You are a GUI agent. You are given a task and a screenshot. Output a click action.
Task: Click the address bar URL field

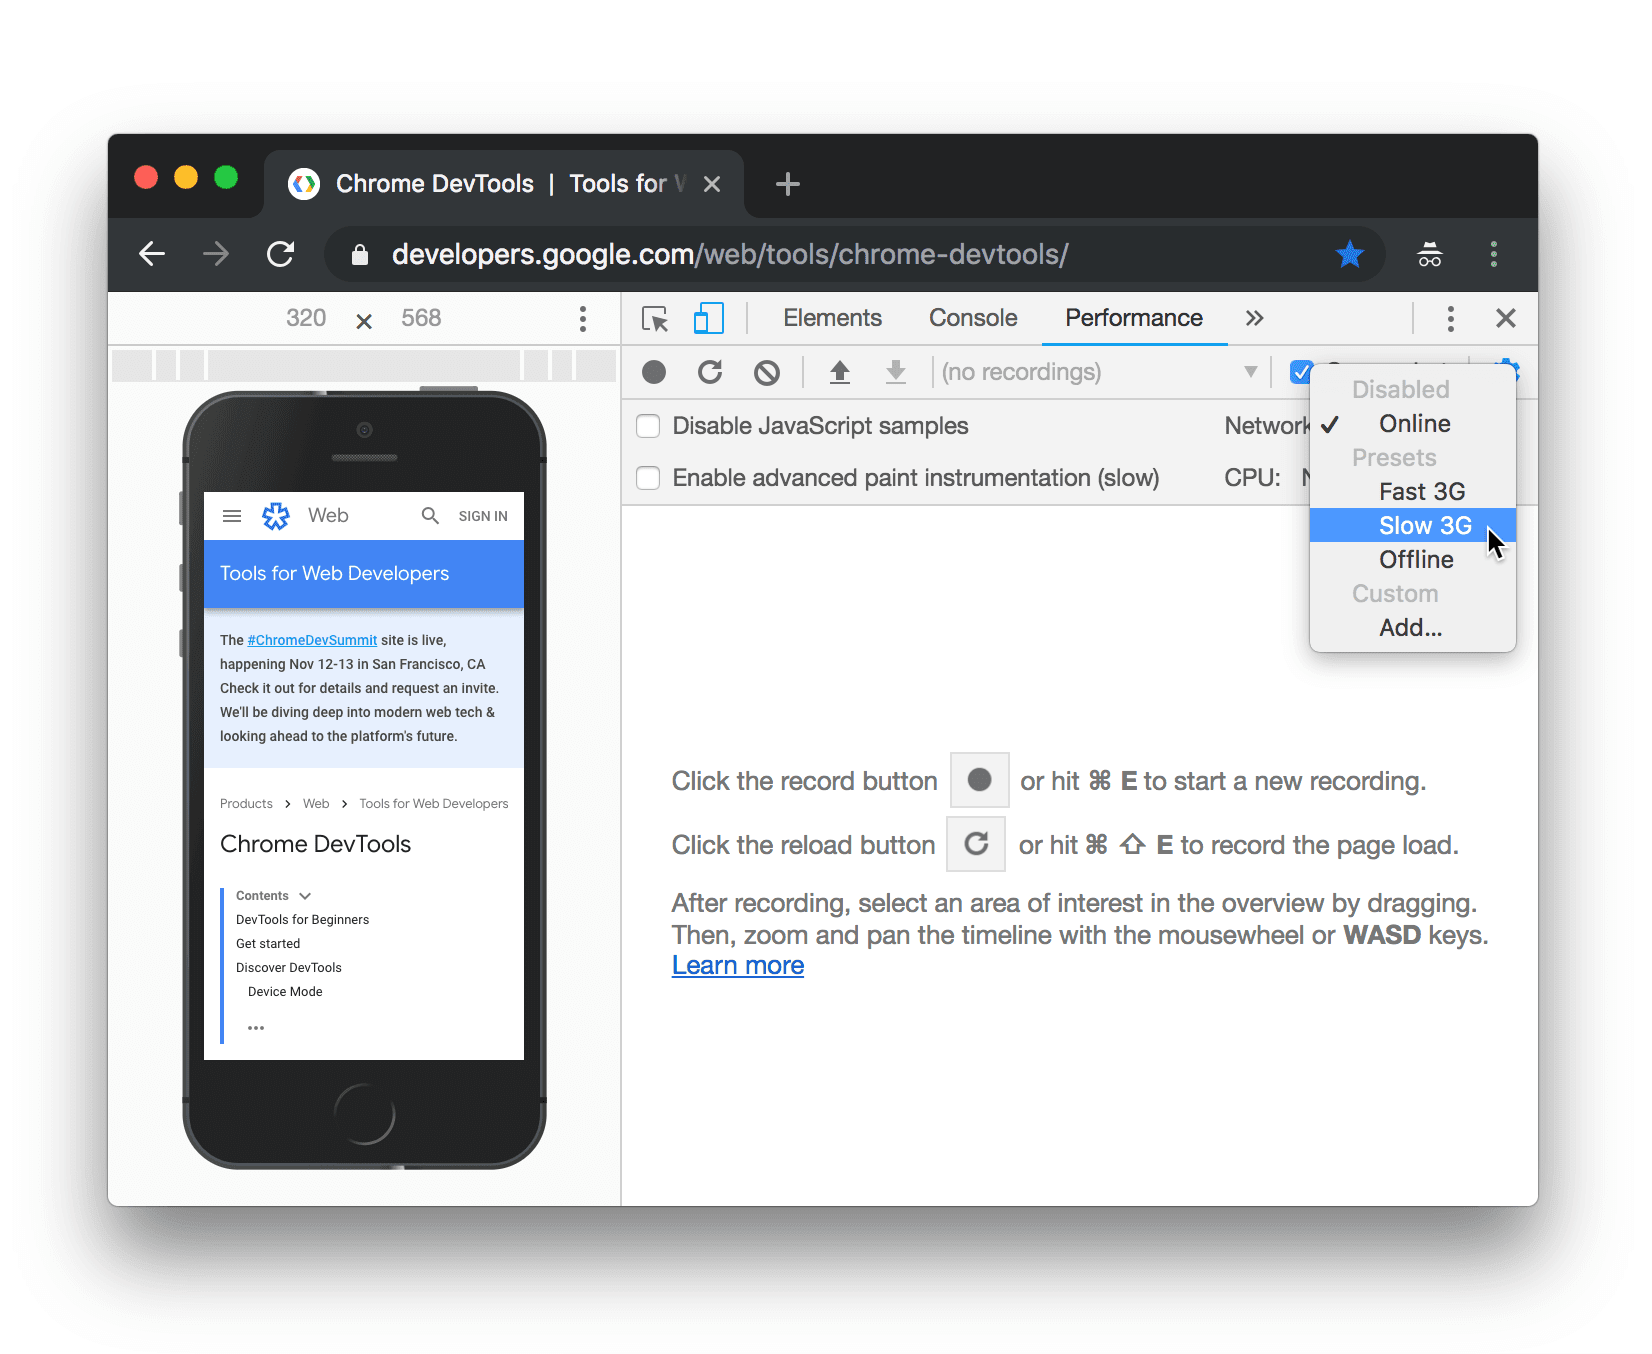(x=730, y=255)
